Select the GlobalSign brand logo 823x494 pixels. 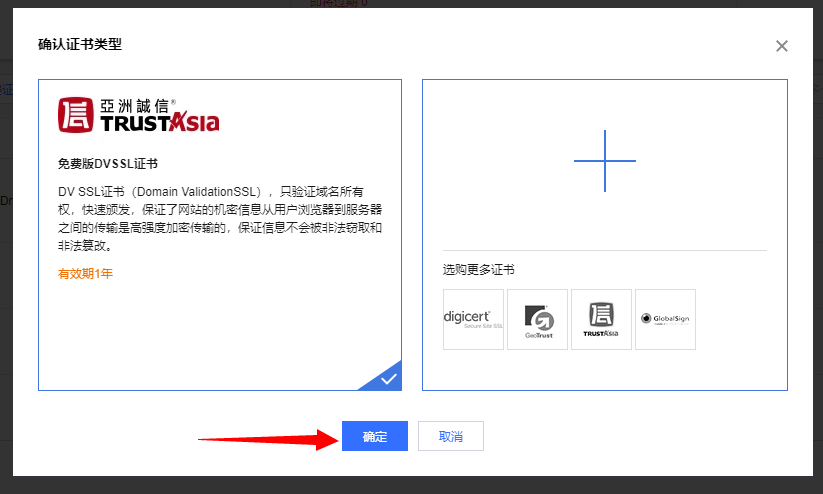(665, 319)
